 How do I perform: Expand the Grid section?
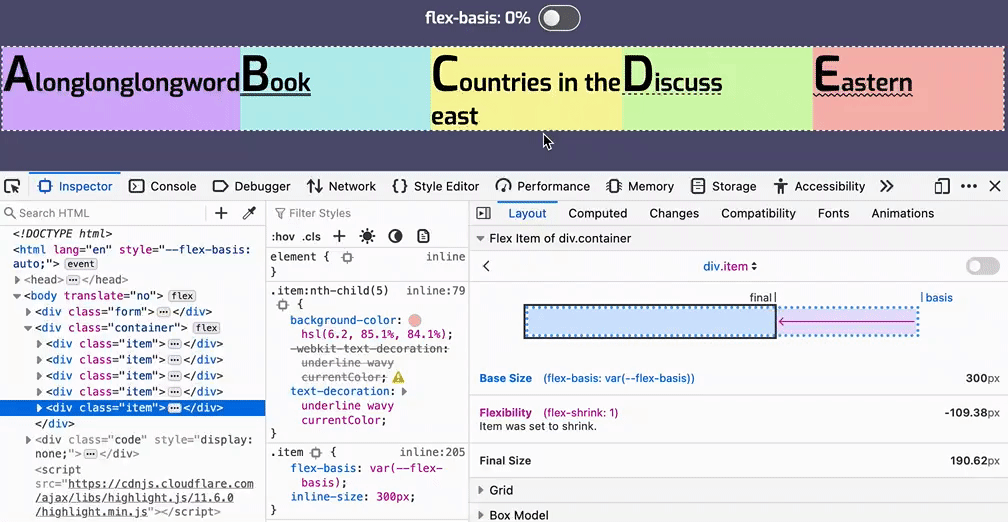[x=501, y=490]
